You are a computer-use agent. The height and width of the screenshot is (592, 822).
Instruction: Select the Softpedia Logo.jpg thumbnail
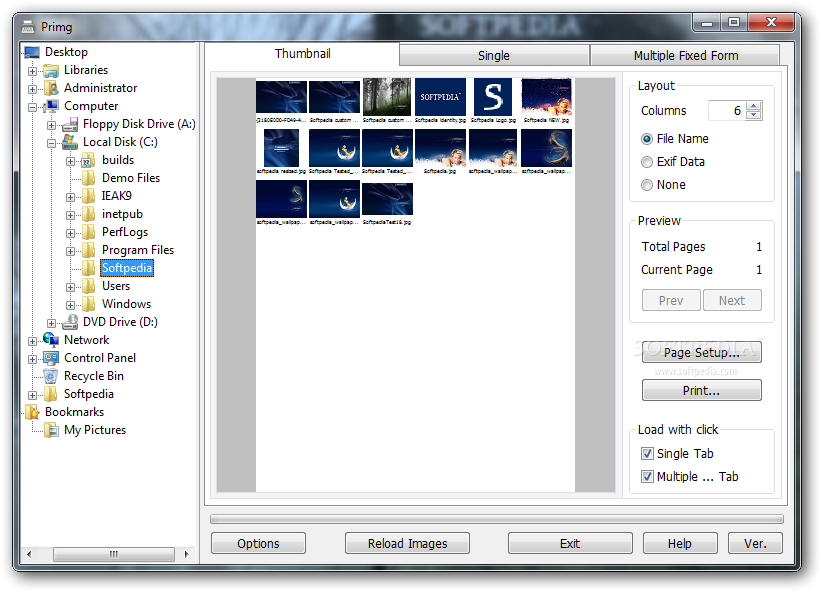tap(493, 97)
